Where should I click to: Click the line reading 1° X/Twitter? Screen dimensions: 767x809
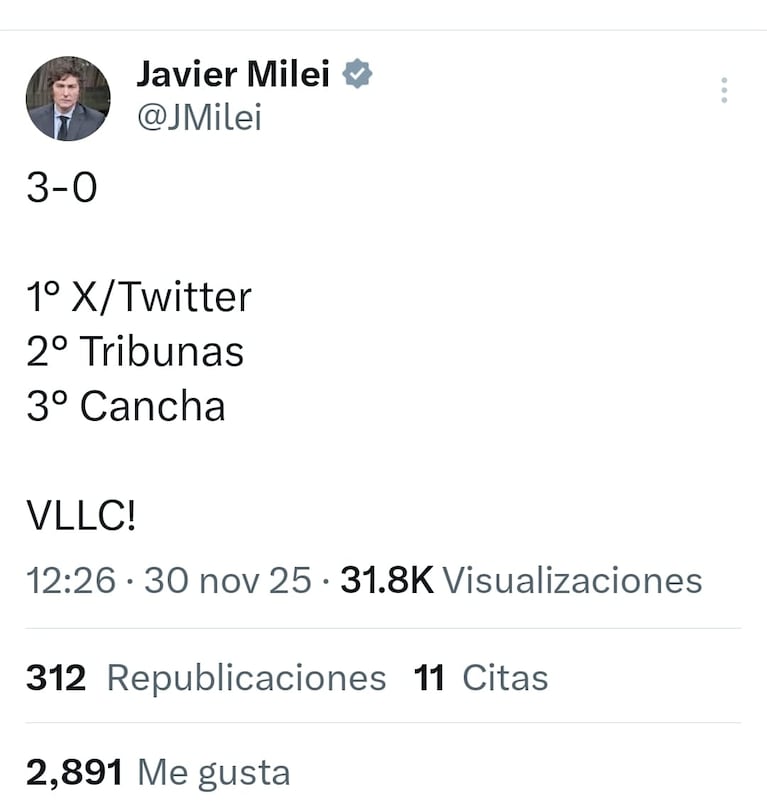139,296
